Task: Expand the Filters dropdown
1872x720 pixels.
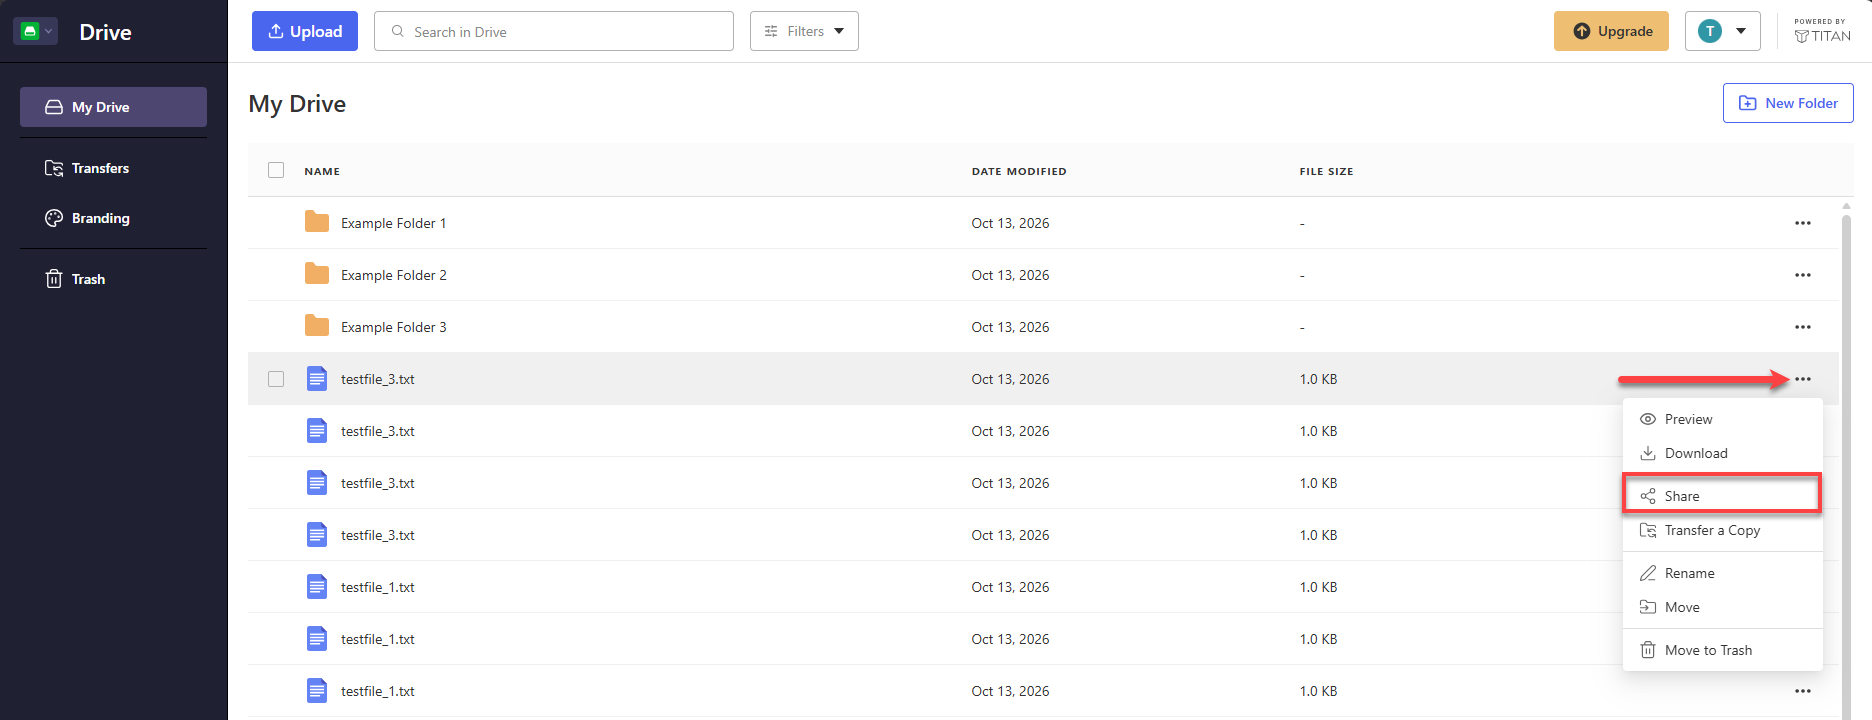Action: pyautogui.click(x=804, y=31)
